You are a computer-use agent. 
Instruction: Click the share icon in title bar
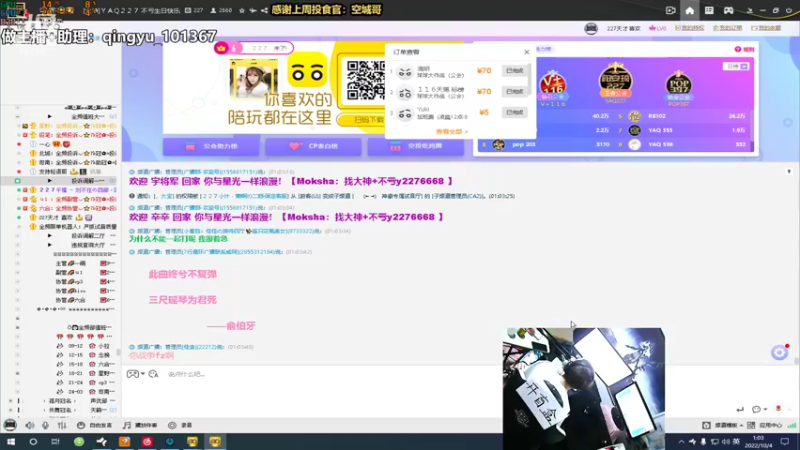tap(264, 10)
